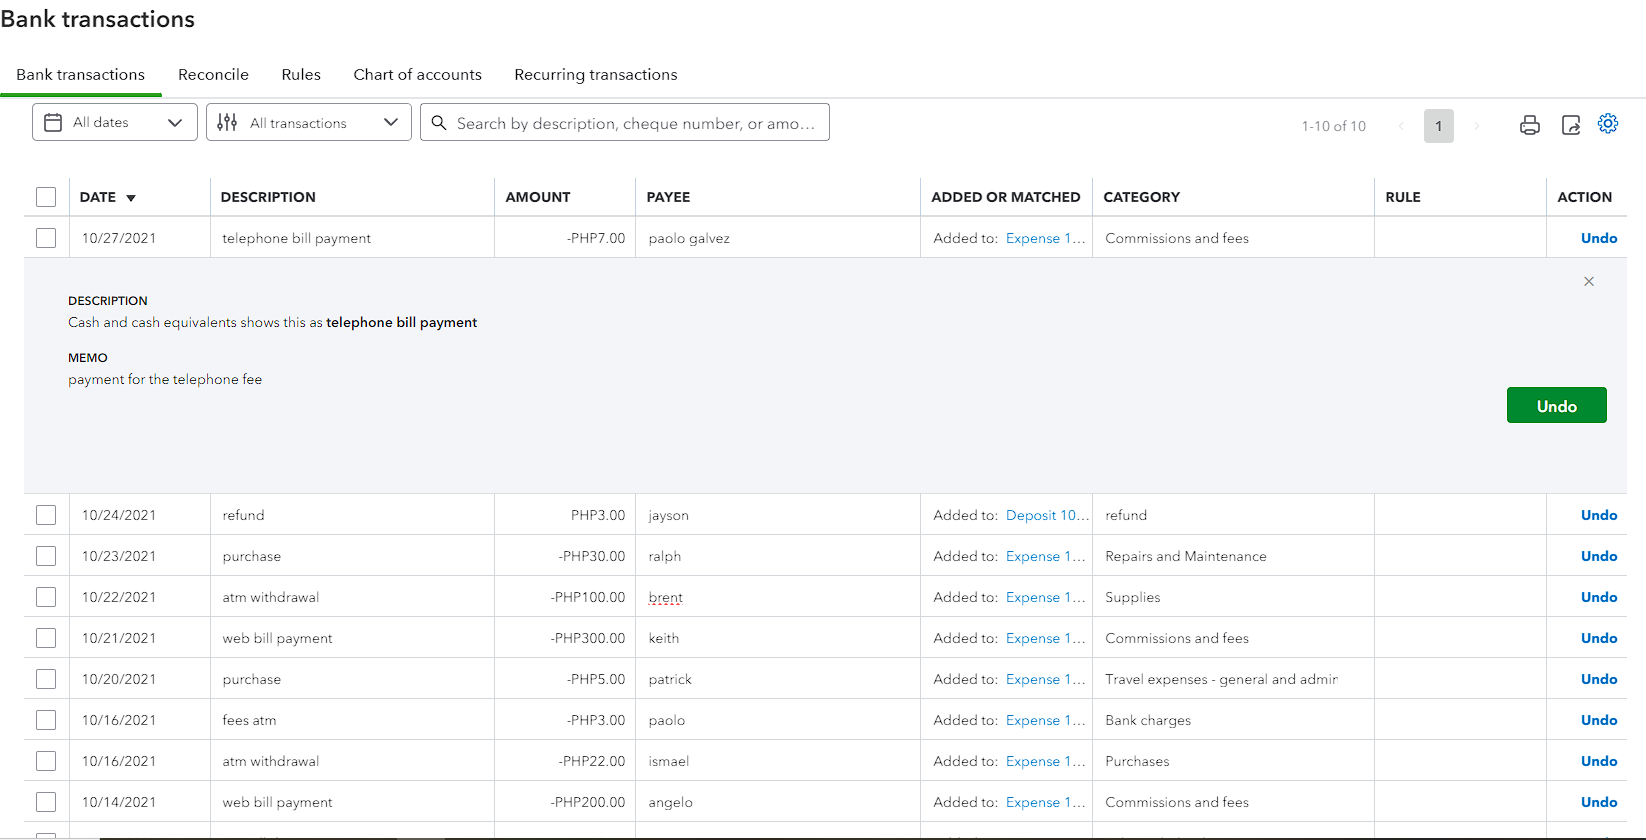Tick the fees atm row checkbox

(x=46, y=720)
